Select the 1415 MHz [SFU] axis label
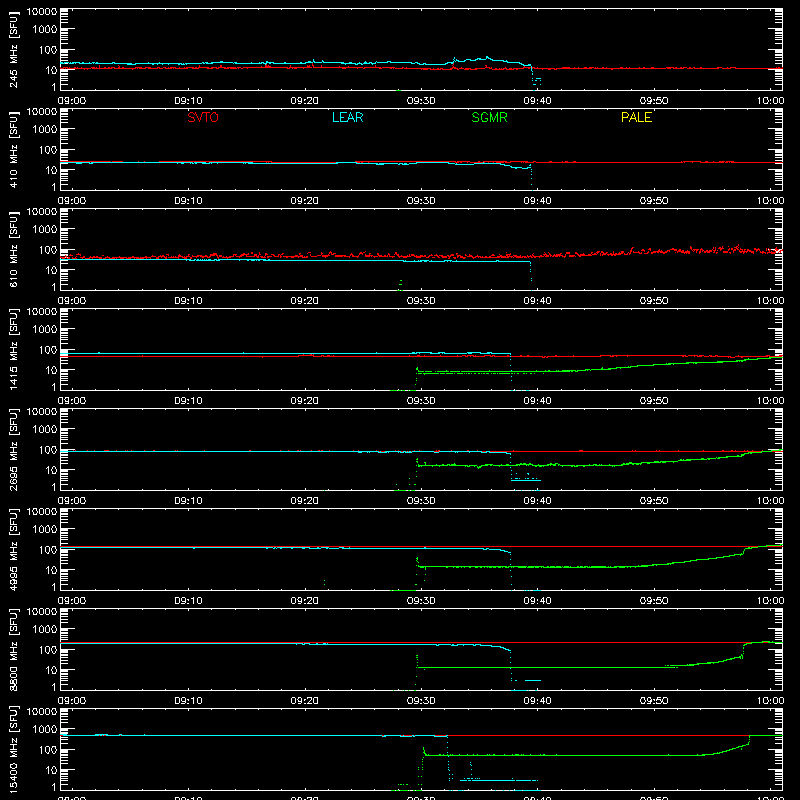This screenshot has width=800, height=800. coord(13,349)
